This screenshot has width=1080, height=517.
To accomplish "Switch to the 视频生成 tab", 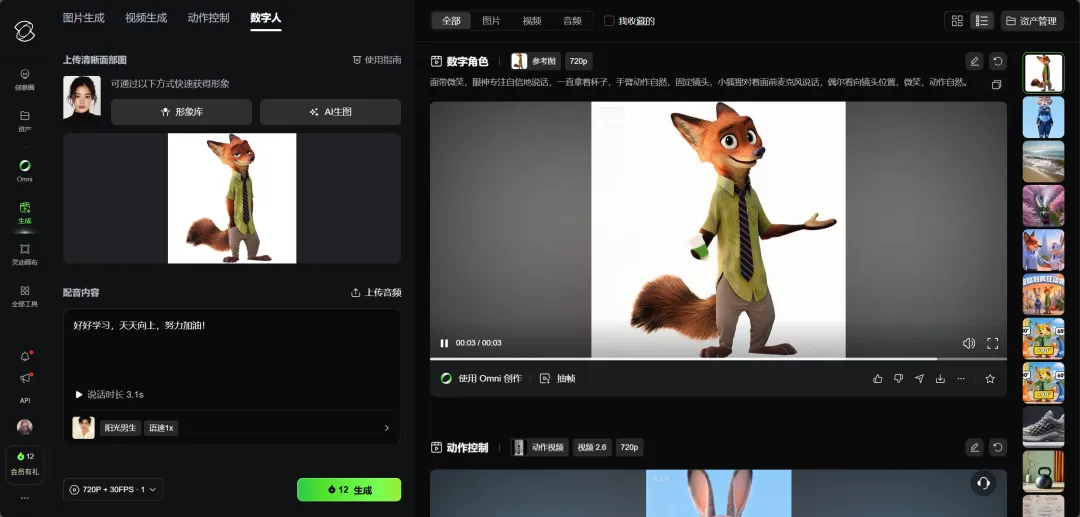I will pyautogui.click(x=146, y=18).
